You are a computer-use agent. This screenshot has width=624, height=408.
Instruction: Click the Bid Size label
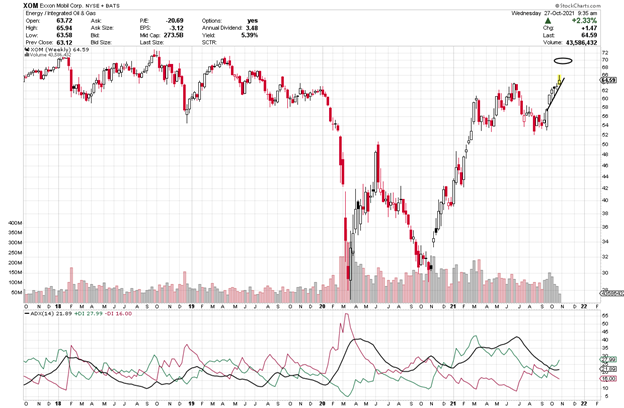pos(101,42)
